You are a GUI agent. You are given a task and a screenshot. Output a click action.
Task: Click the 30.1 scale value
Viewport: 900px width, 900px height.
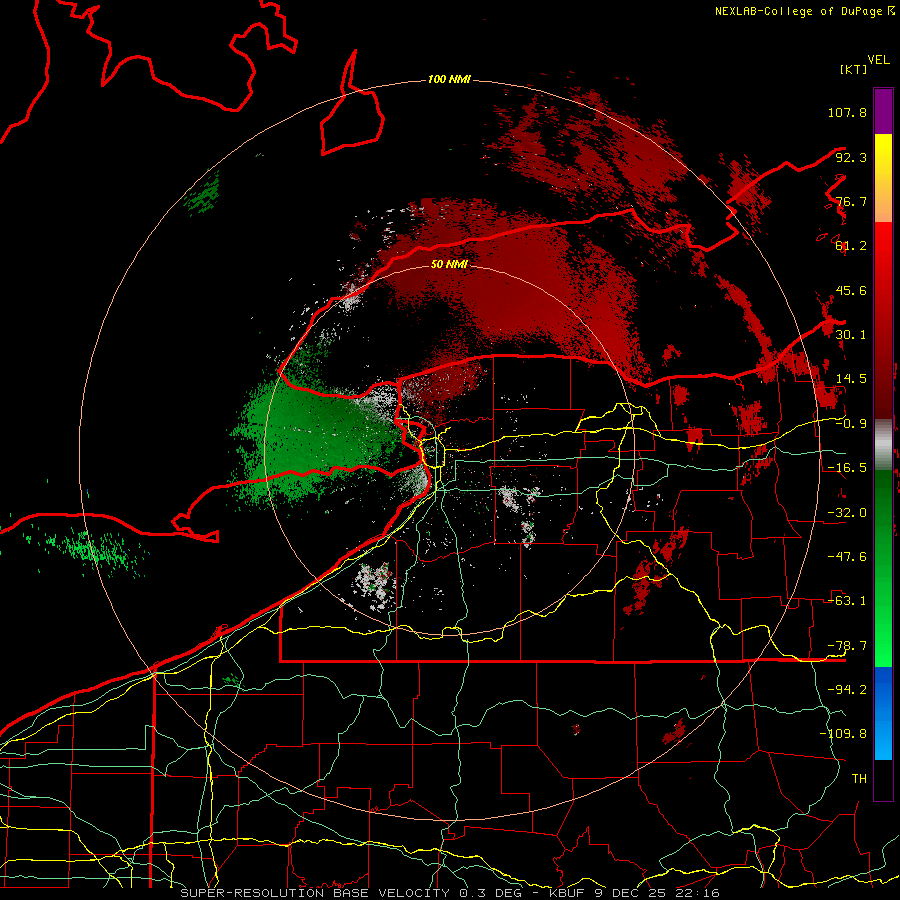(x=851, y=335)
